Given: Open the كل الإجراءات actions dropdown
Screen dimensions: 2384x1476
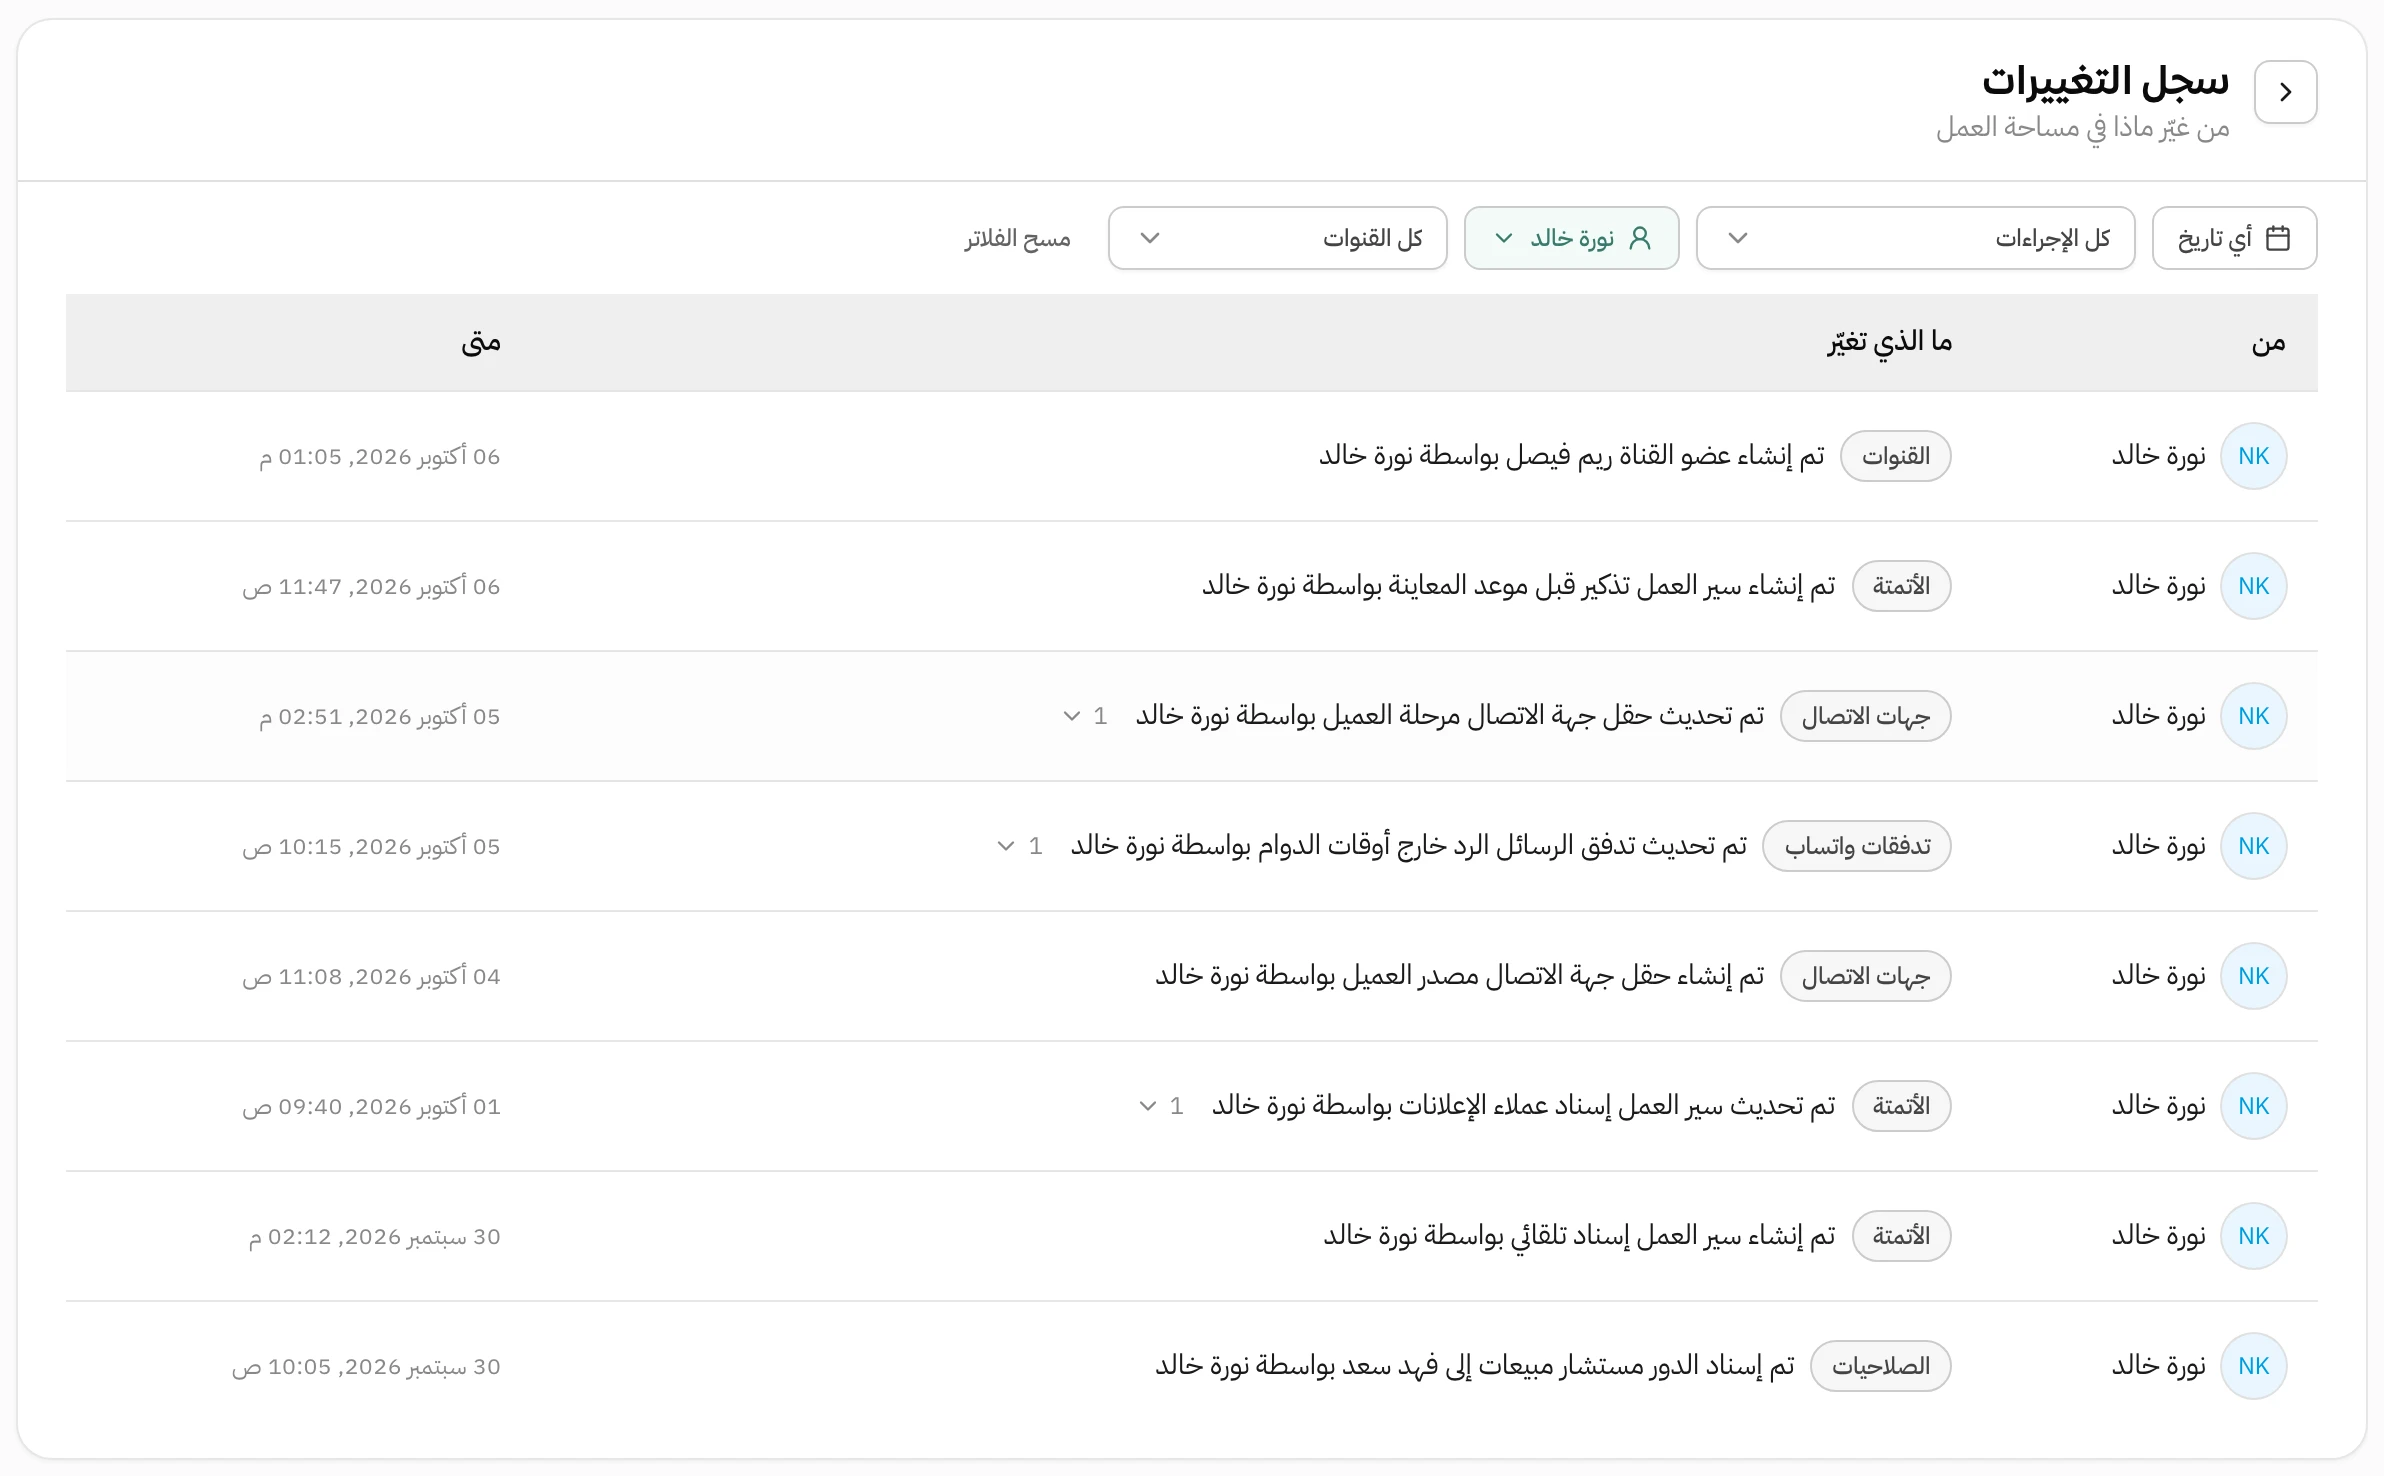Looking at the screenshot, I should click(1915, 238).
